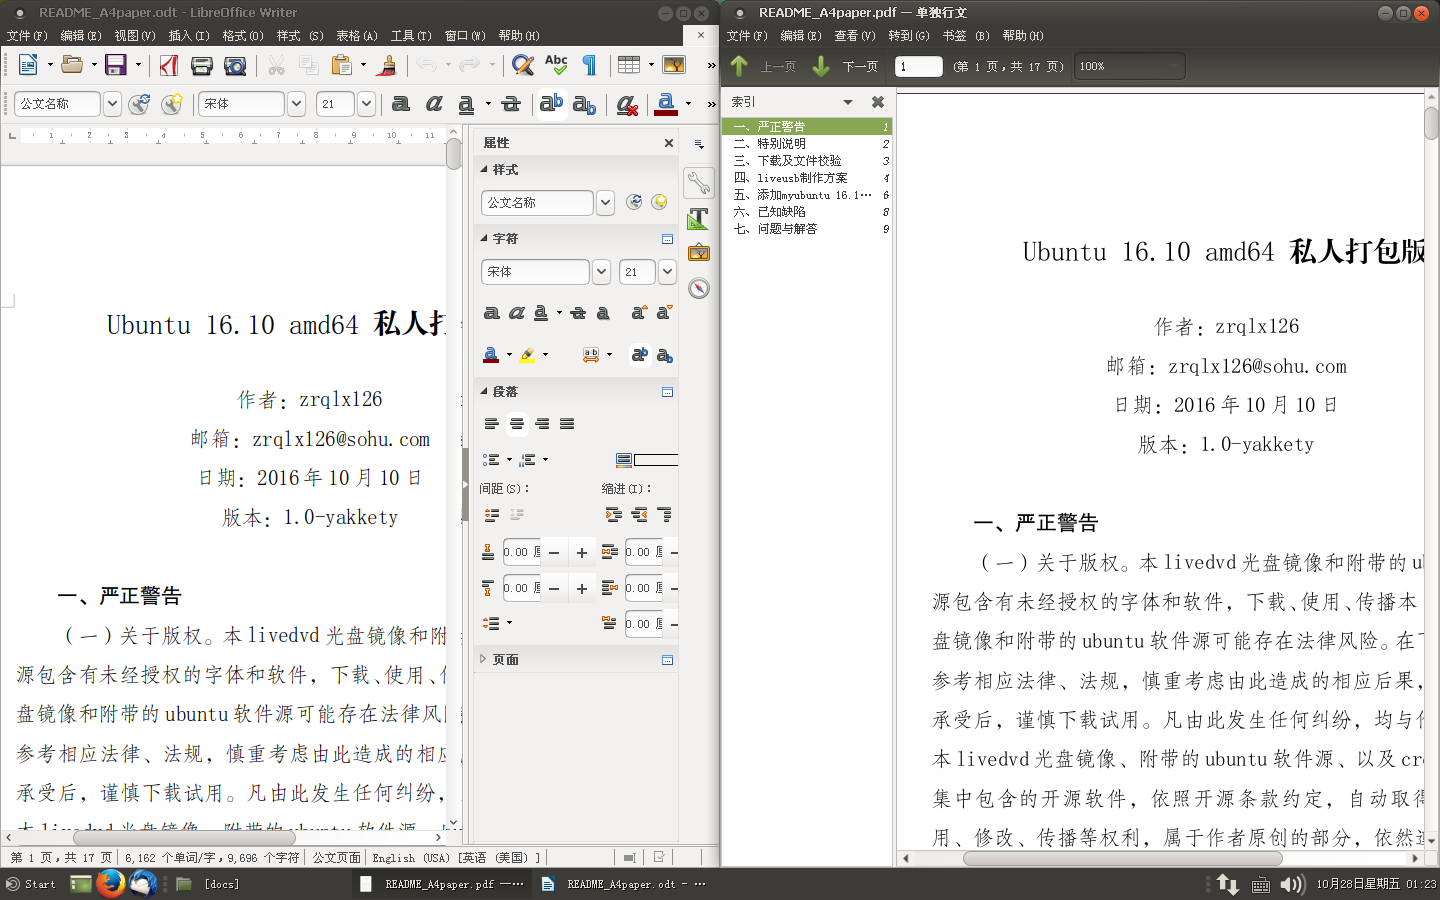Set sidebar paragraph alignment to Justified
The height and width of the screenshot is (900, 1440).
(567, 424)
